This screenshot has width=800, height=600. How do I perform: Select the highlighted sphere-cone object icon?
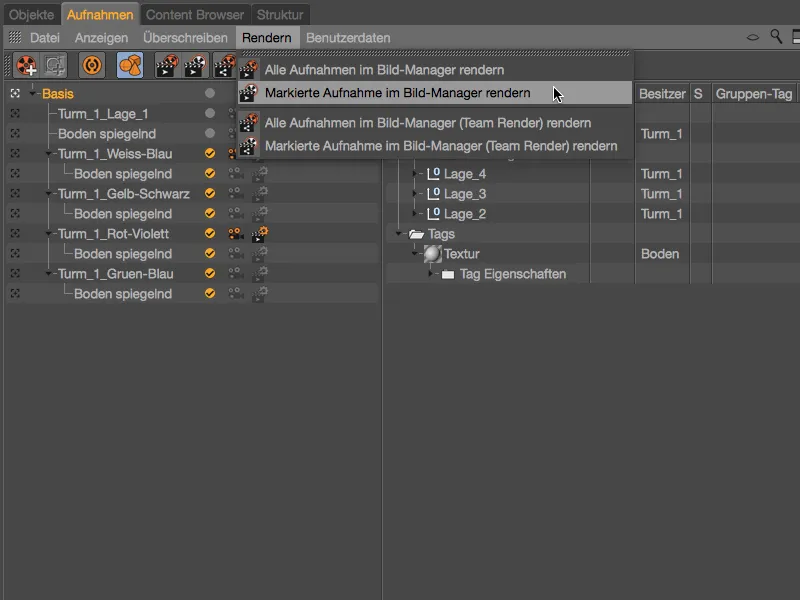(x=131, y=65)
